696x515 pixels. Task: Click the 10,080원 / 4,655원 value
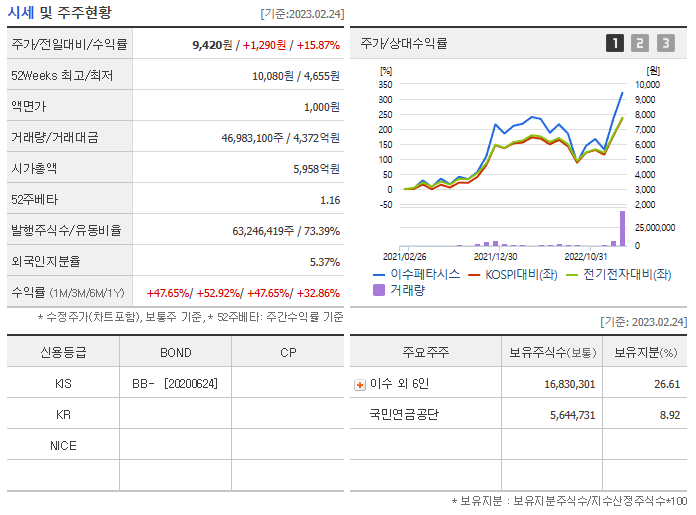point(296,76)
